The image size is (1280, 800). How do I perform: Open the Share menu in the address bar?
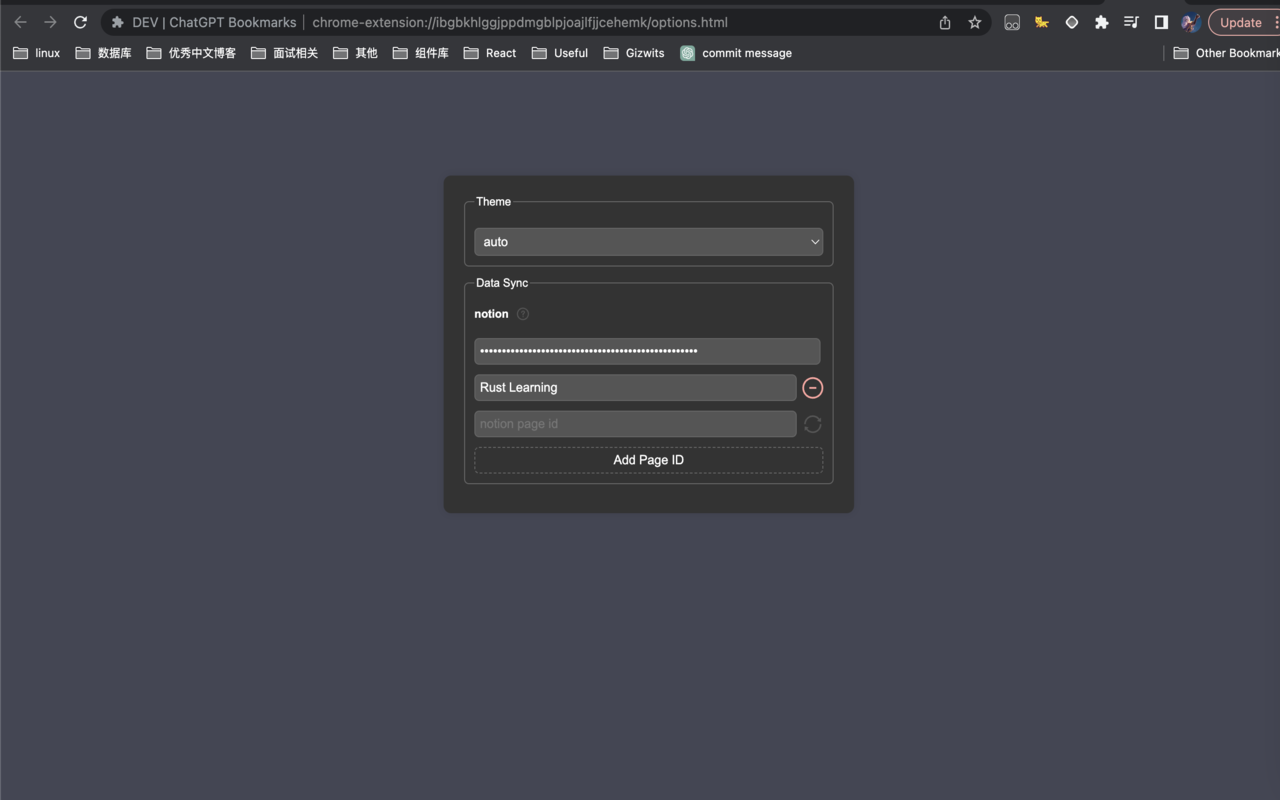pos(944,22)
